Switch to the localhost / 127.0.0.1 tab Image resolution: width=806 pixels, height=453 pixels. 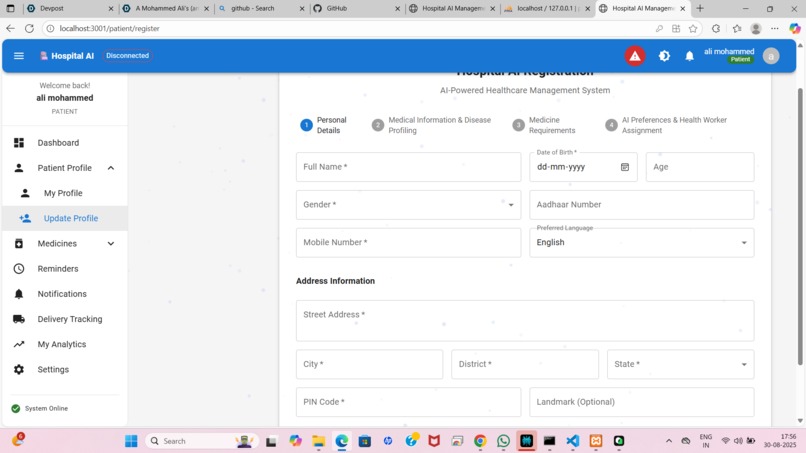pos(547,8)
